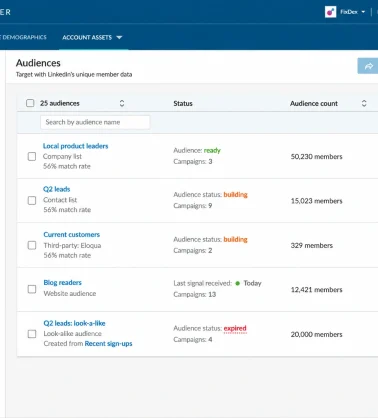Click '15,023 members' count
The image size is (378, 418).
(317, 201)
